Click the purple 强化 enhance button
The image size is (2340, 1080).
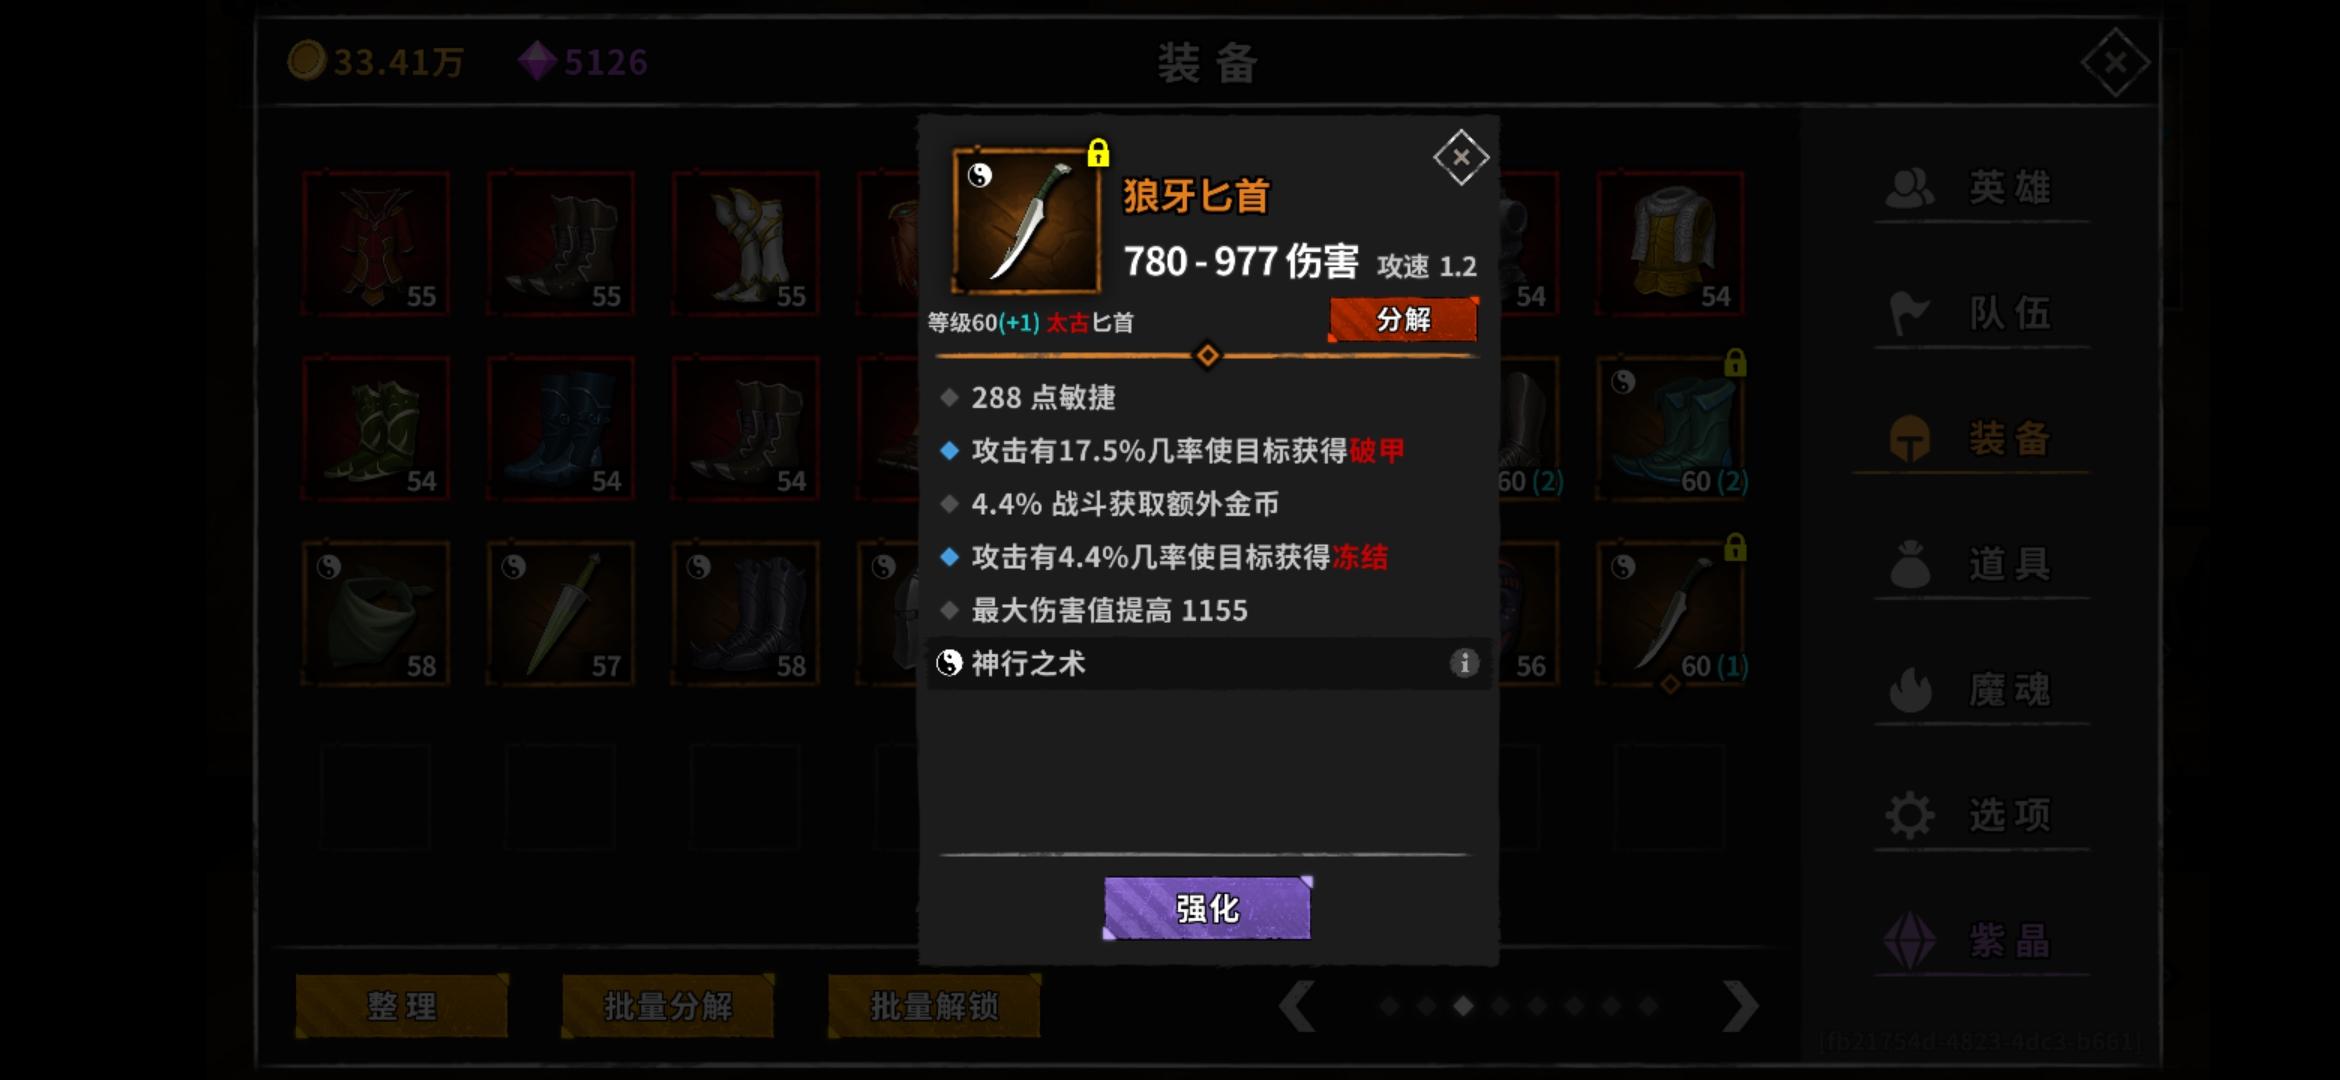tap(1208, 908)
